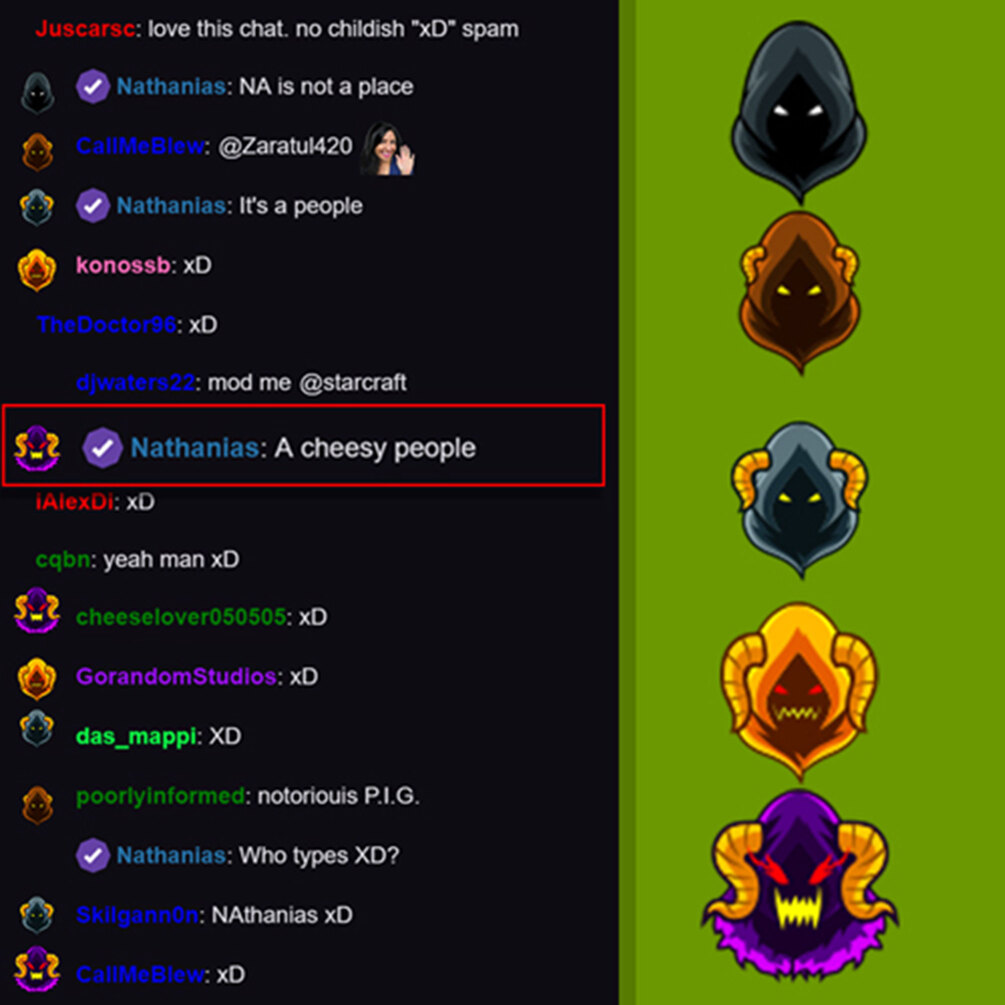Open the TheDoctor96 username
Image resolution: width=1005 pixels, height=1005 pixels.
coord(106,325)
